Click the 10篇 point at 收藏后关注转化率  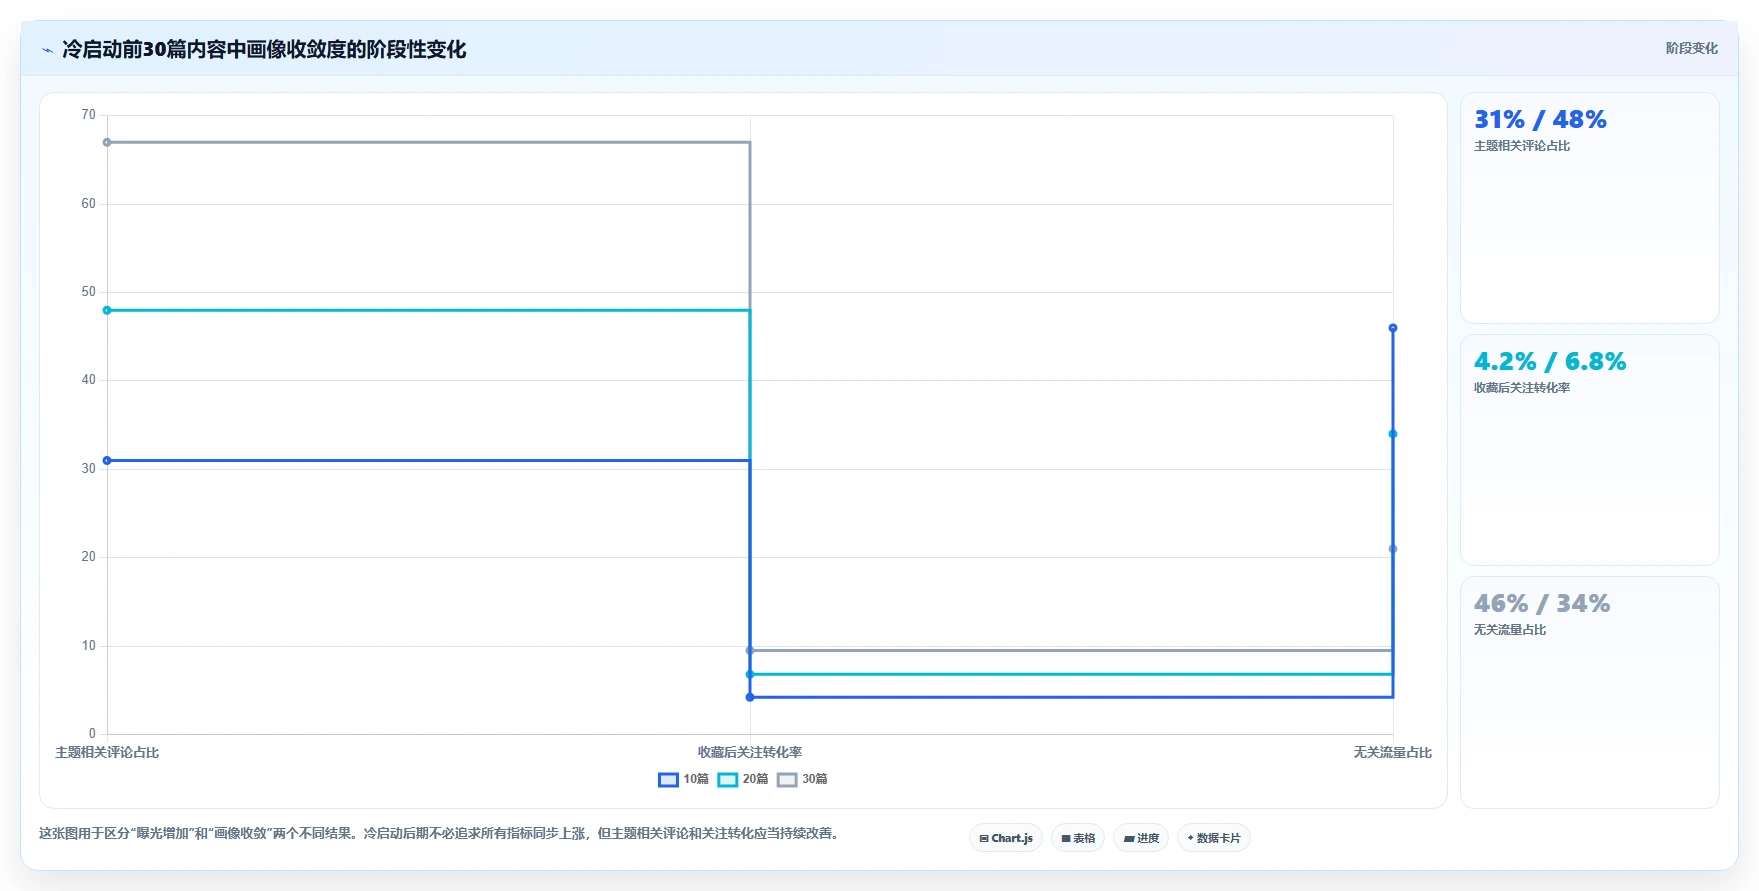(x=750, y=697)
